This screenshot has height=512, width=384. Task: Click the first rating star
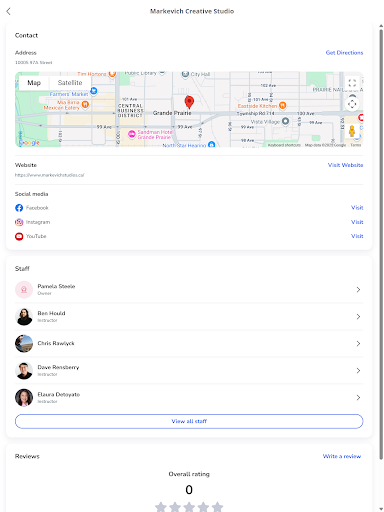tap(161, 507)
